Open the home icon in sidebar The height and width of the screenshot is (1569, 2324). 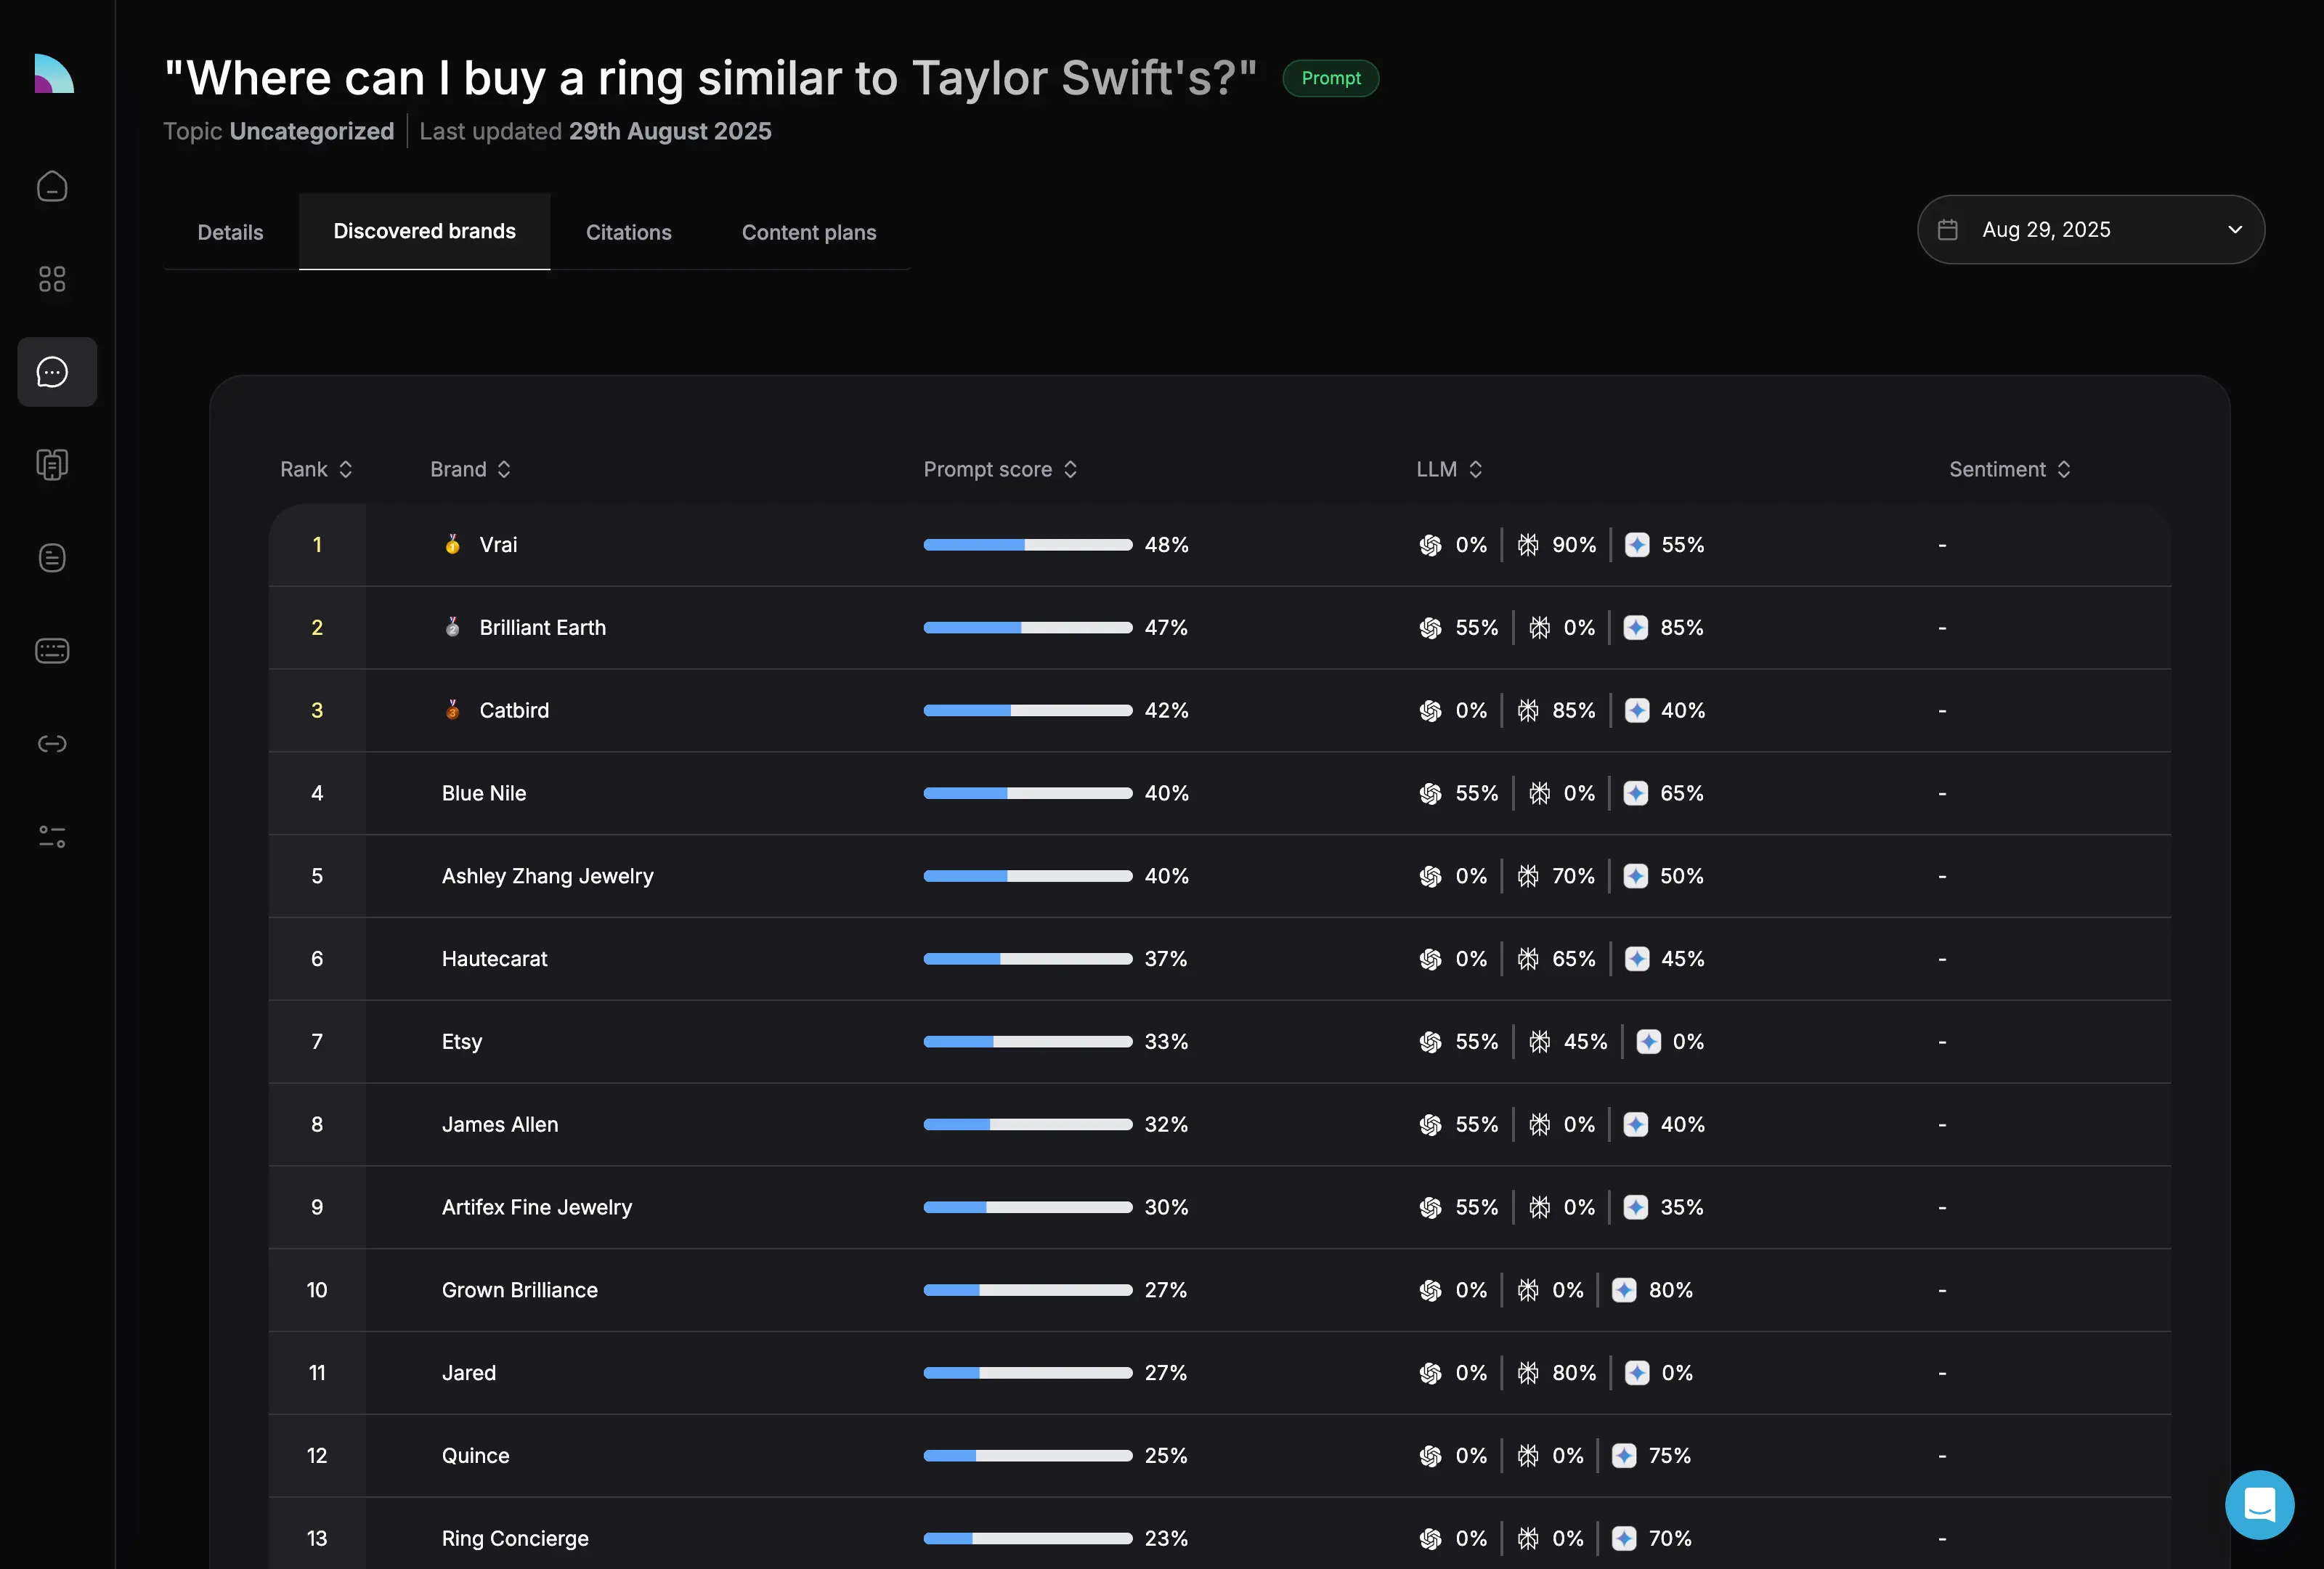pos(52,187)
